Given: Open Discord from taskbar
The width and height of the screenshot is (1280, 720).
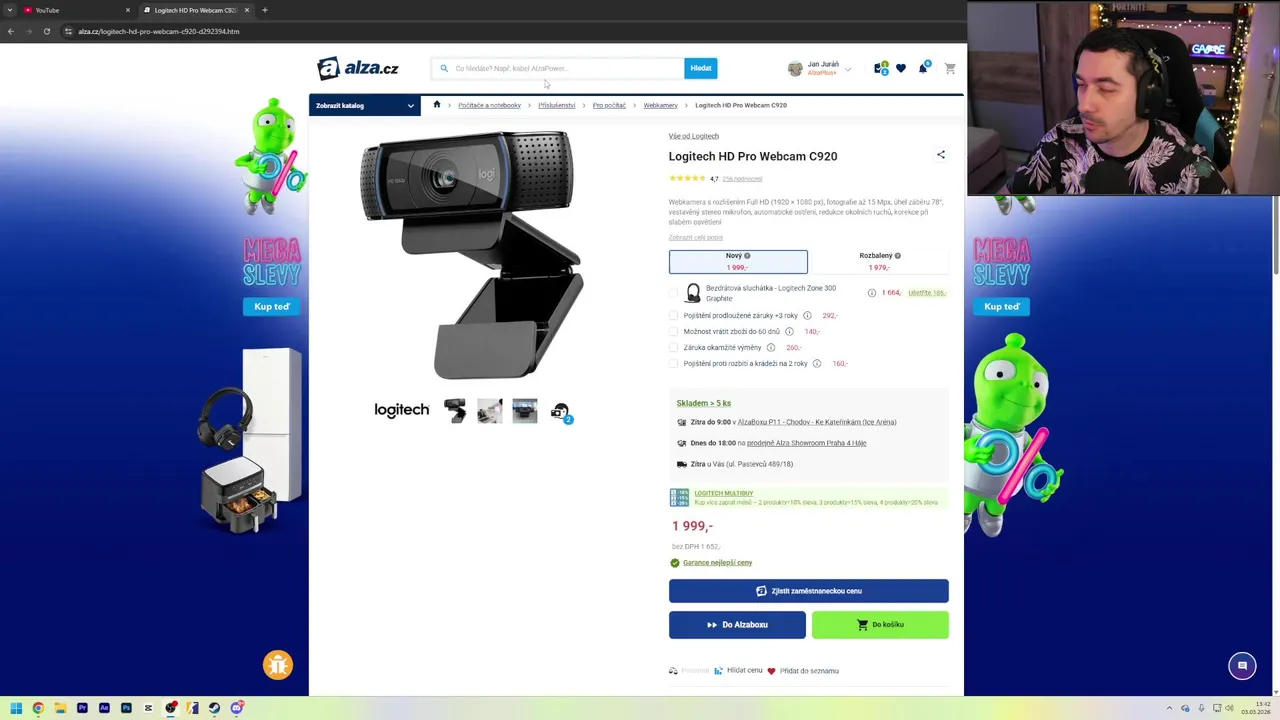Looking at the screenshot, I should (237, 708).
